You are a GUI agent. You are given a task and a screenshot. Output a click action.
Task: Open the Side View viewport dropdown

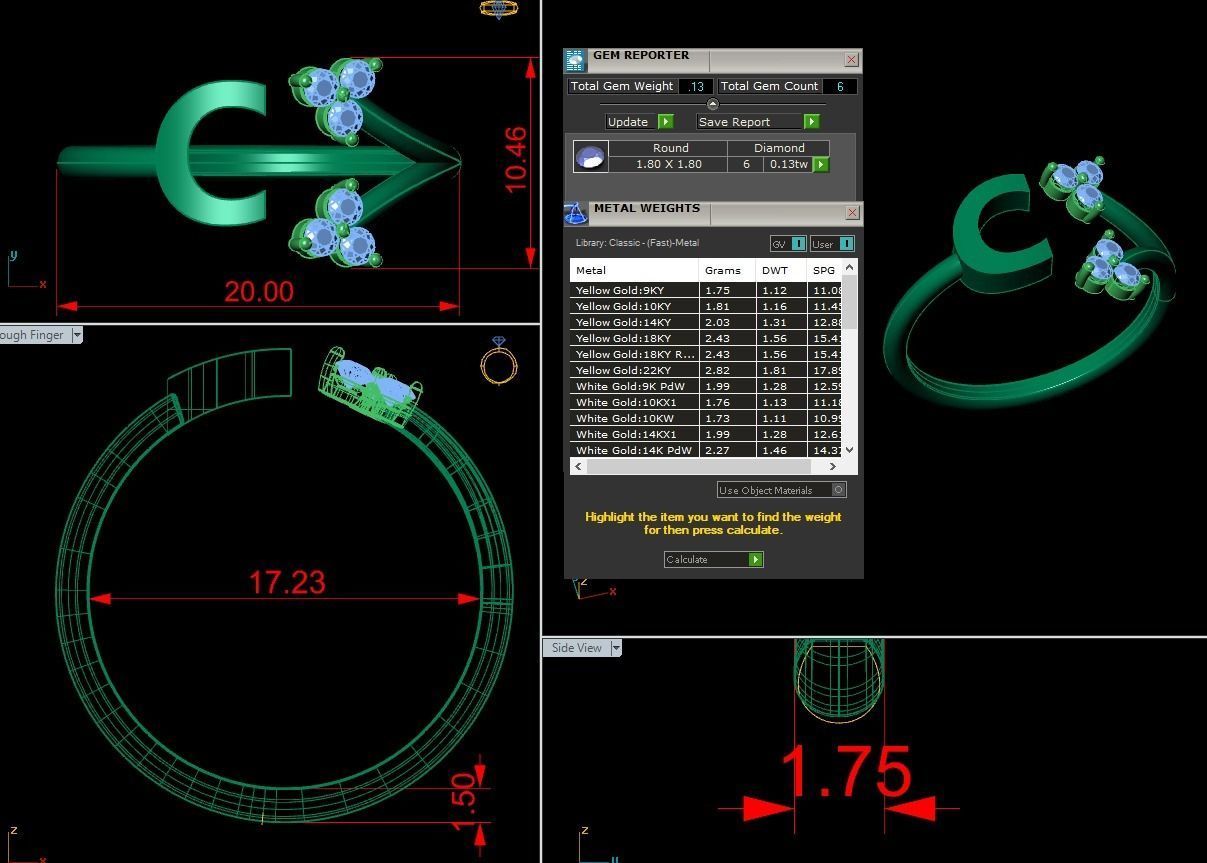[615, 648]
